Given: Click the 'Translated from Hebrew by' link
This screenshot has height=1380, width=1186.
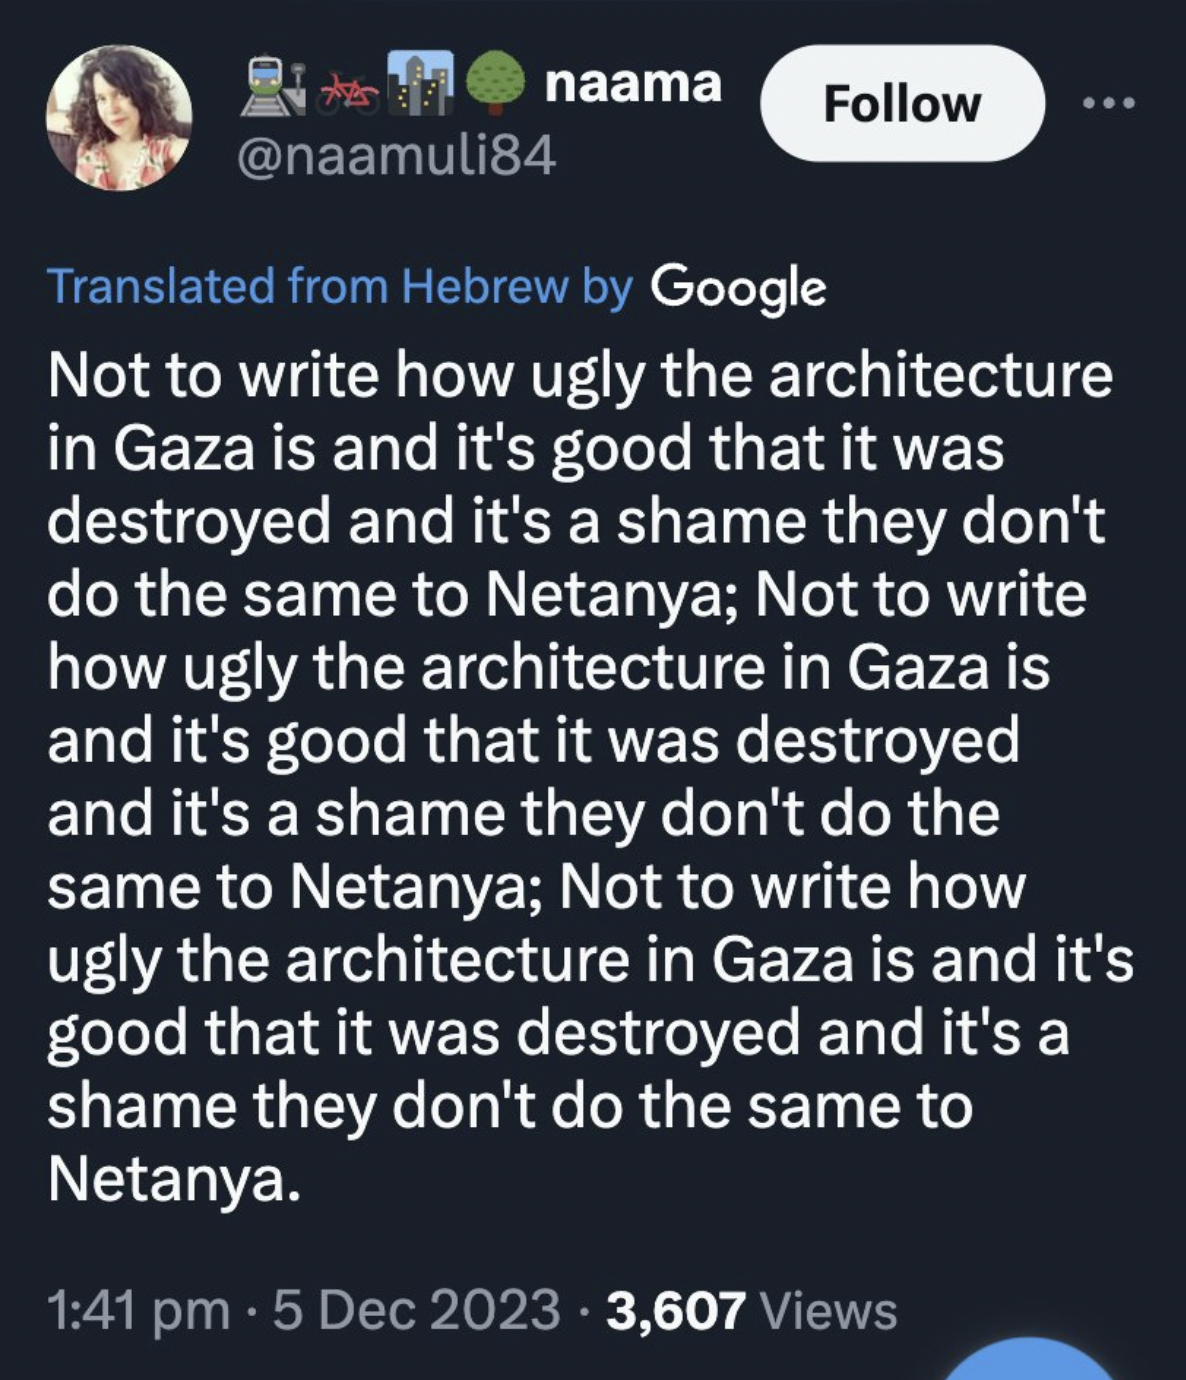Looking at the screenshot, I should pyautogui.click(x=340, y=288).
